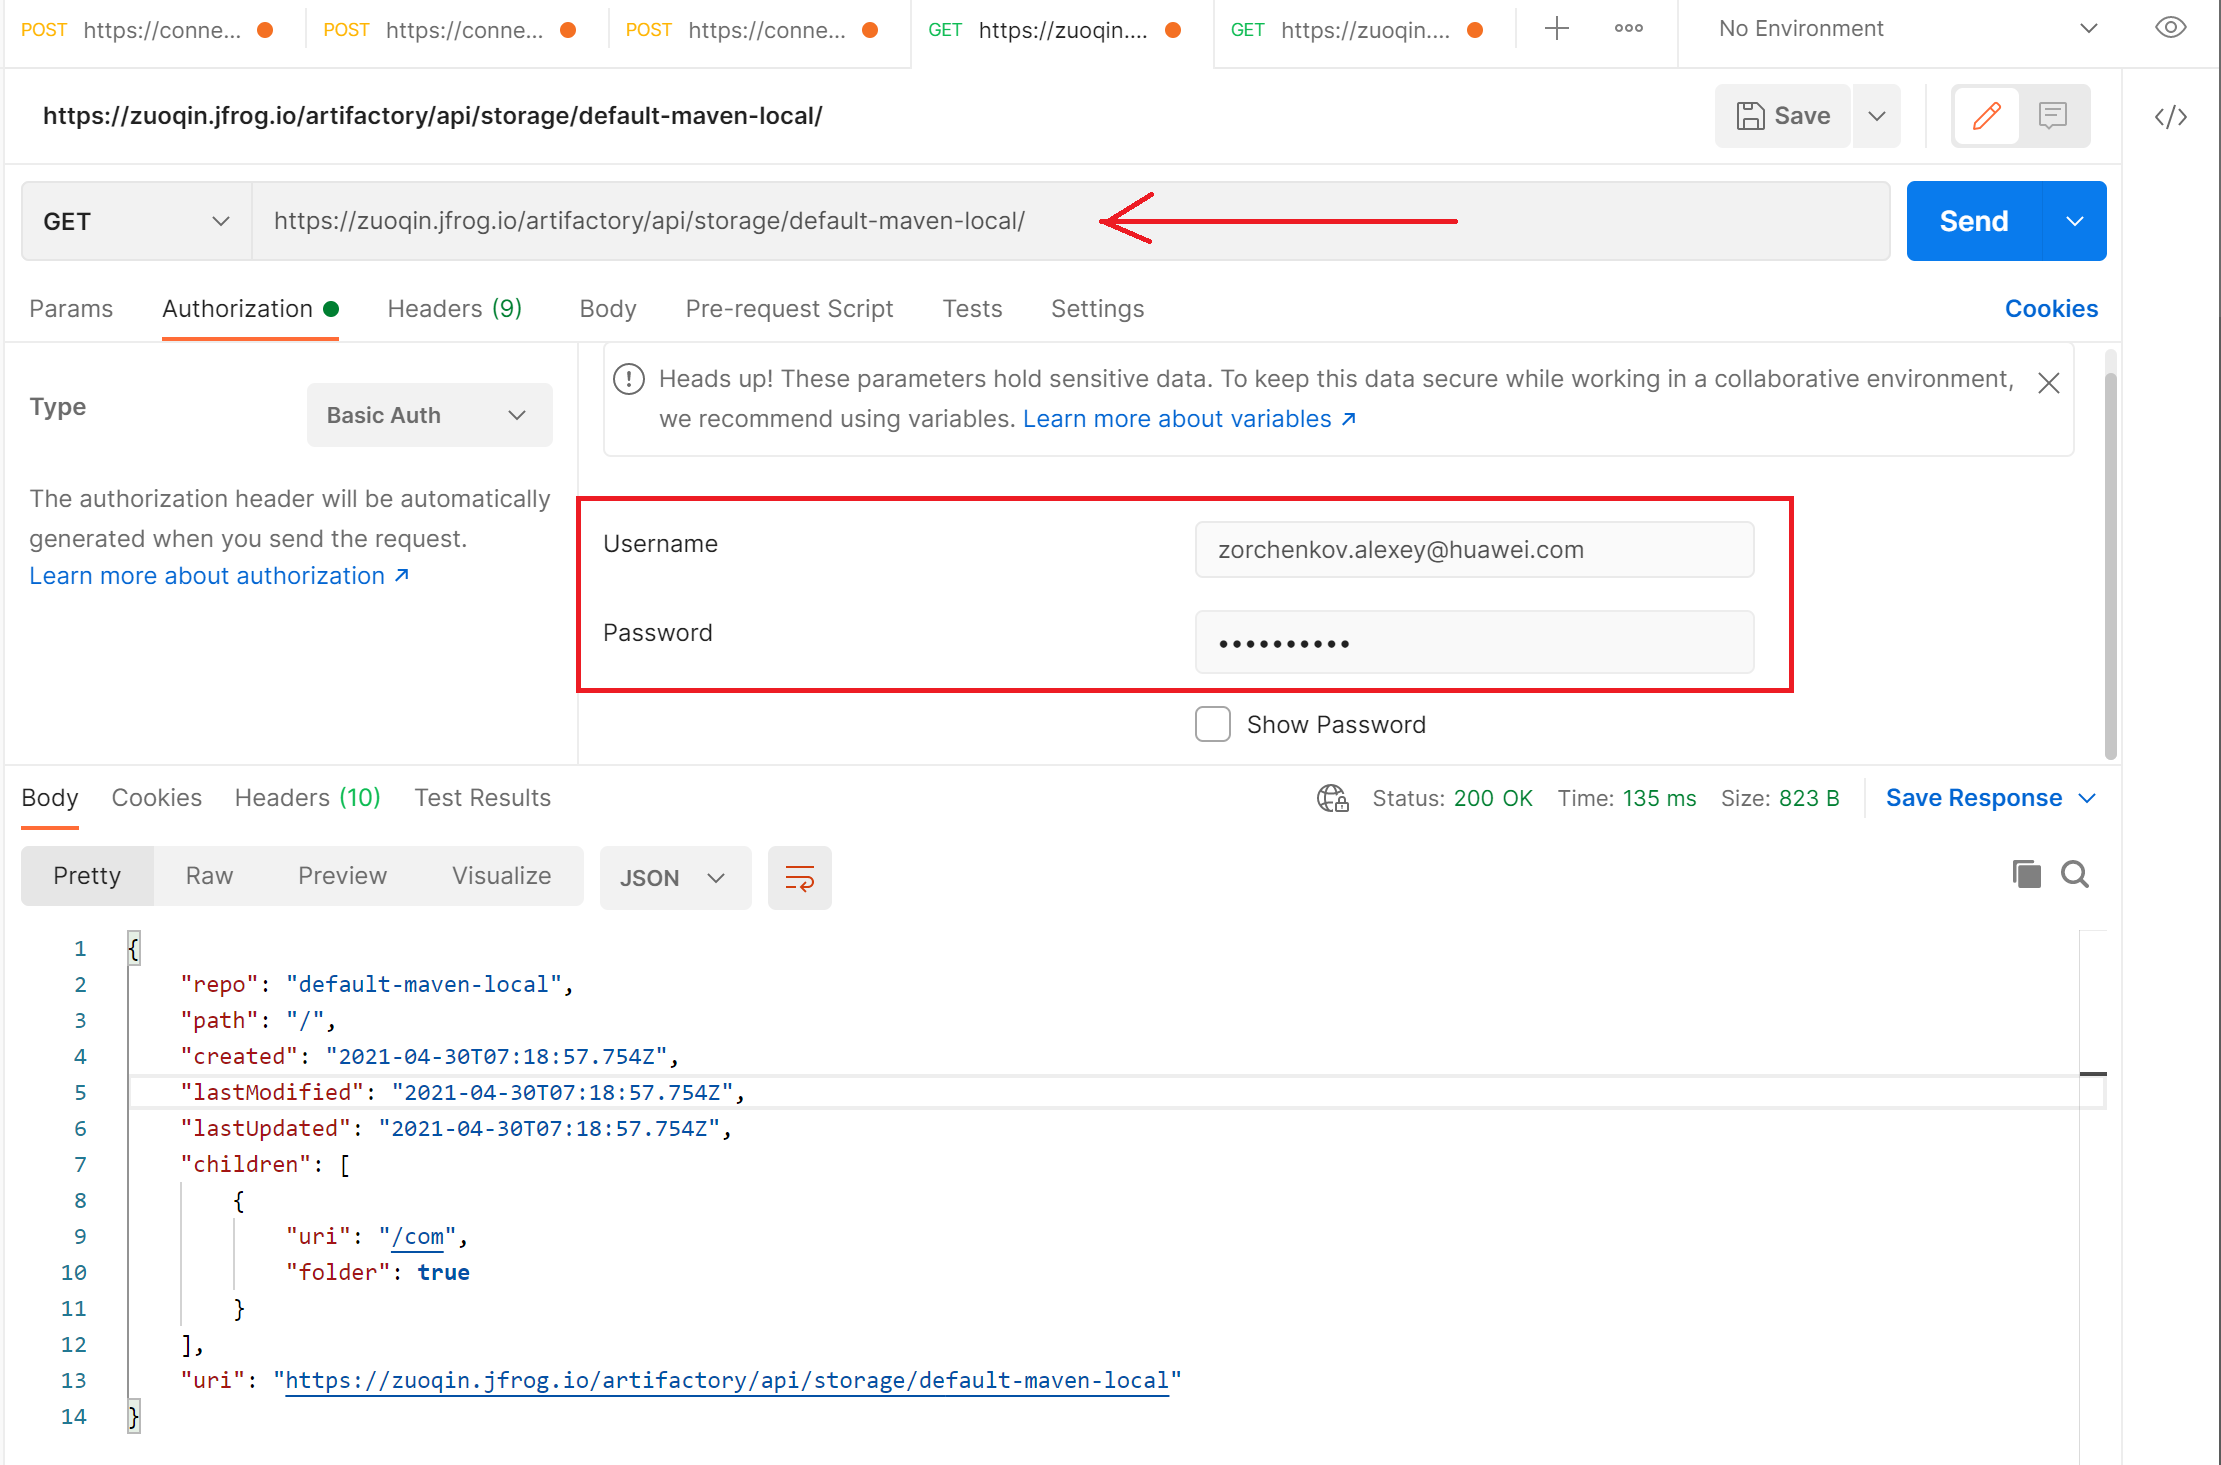Click the pencil edit icon

[1986, 115]
